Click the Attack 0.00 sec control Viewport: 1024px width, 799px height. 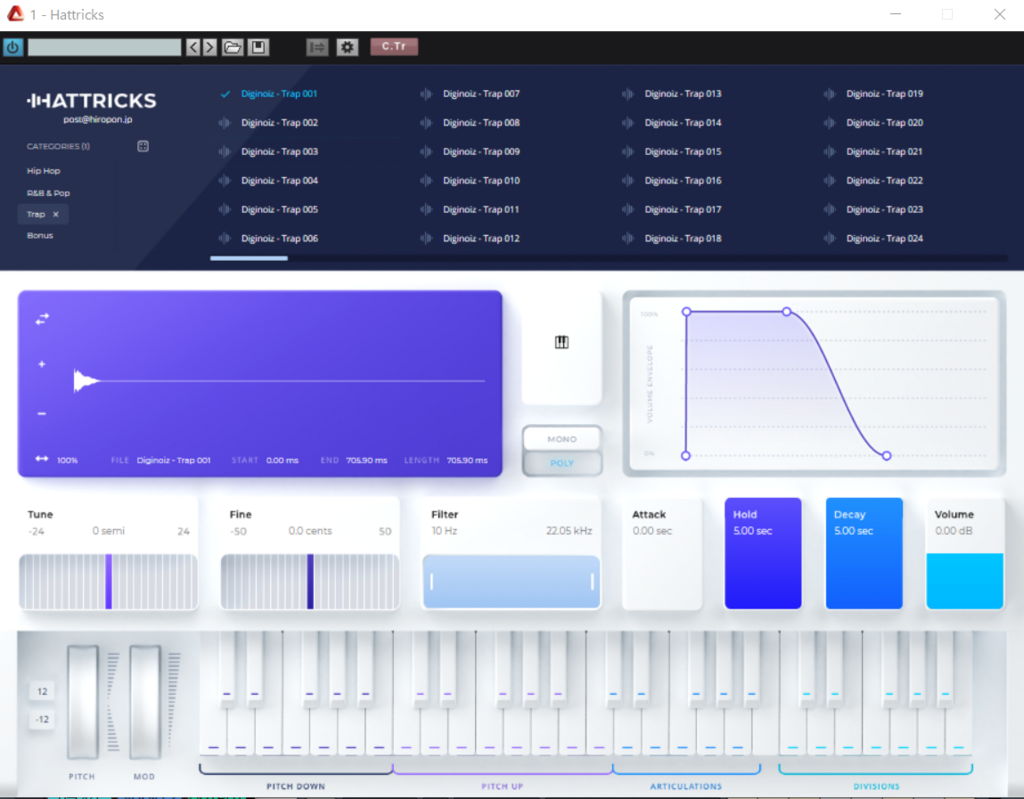tap(662, 554)
